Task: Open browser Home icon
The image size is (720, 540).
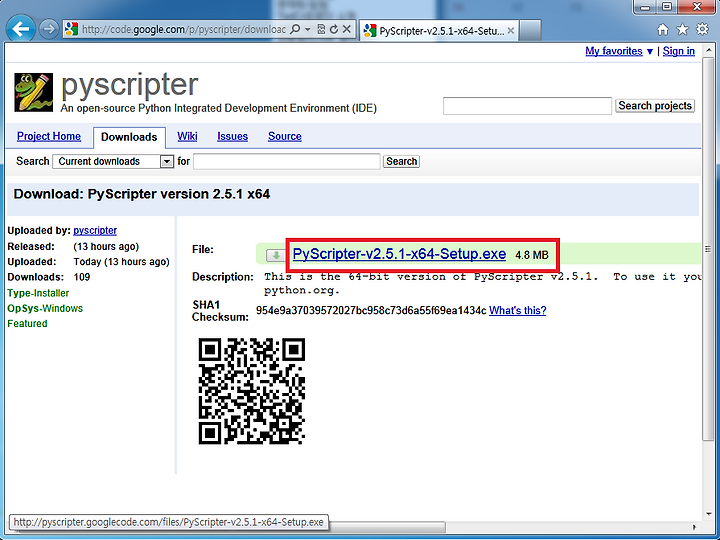Action: pos(663,29)
